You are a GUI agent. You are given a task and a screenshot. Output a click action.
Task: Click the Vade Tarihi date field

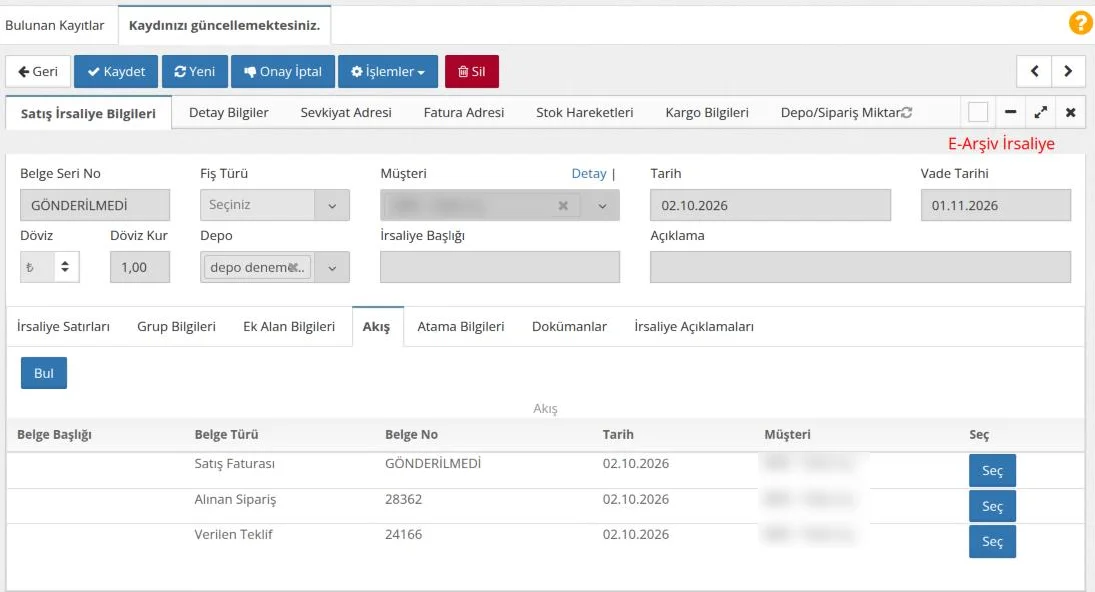tap(995, 205)
